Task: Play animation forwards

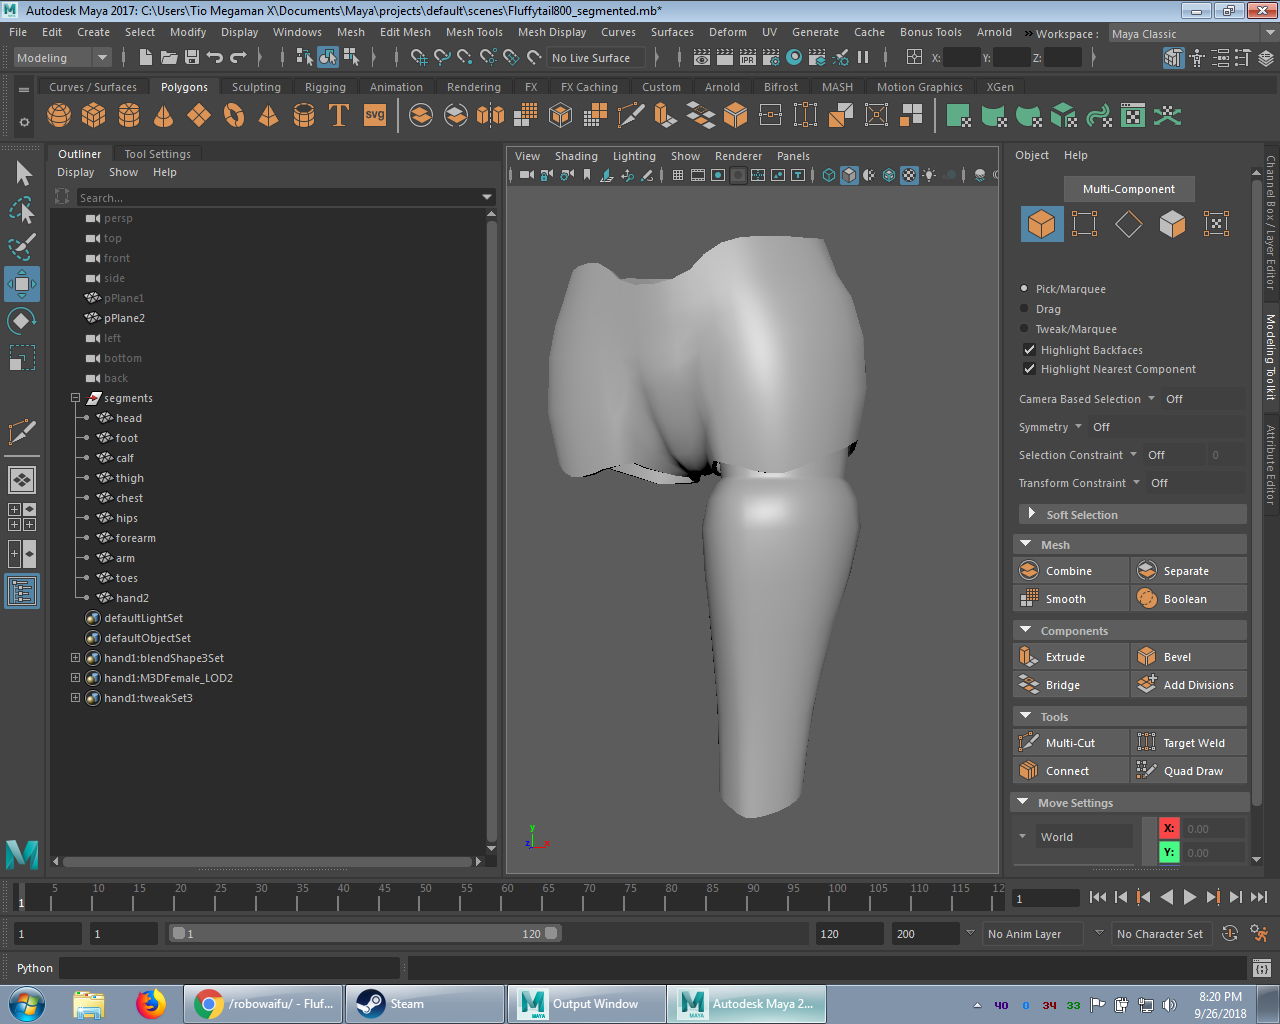Action: click(x=1189, y=897)
